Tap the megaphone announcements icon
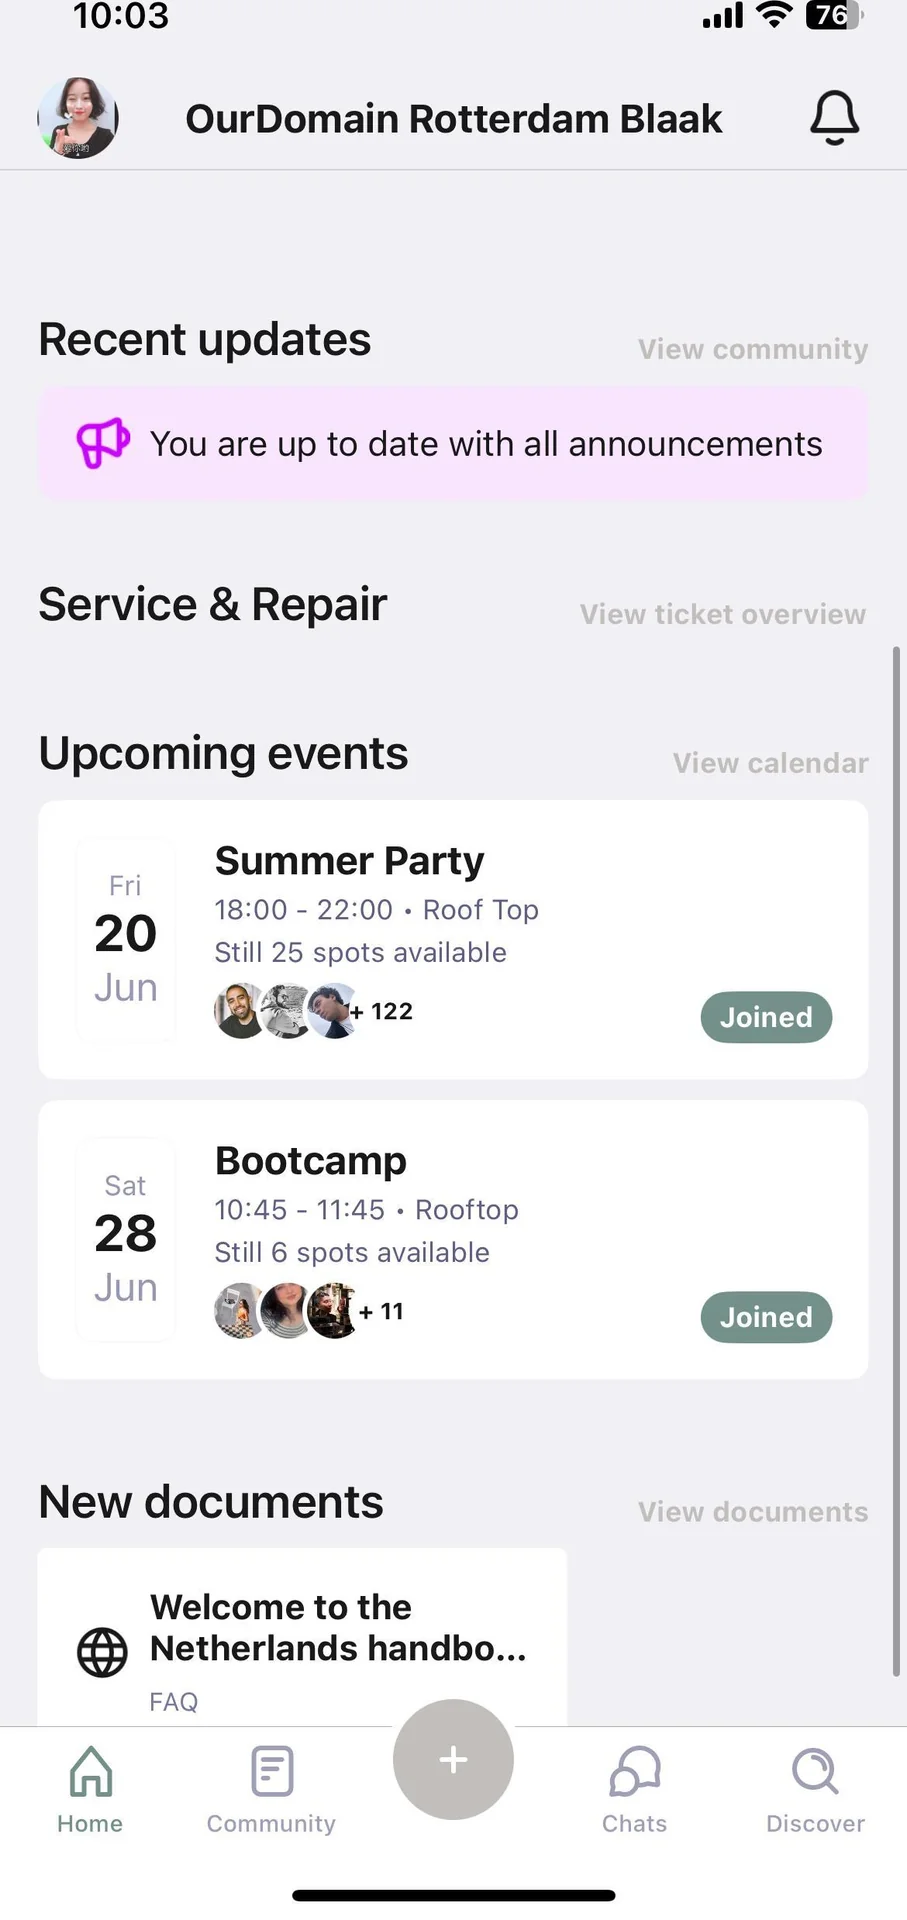Image resolution: width=907 pixels, height=1920 pixels. (x=103, y=443)
